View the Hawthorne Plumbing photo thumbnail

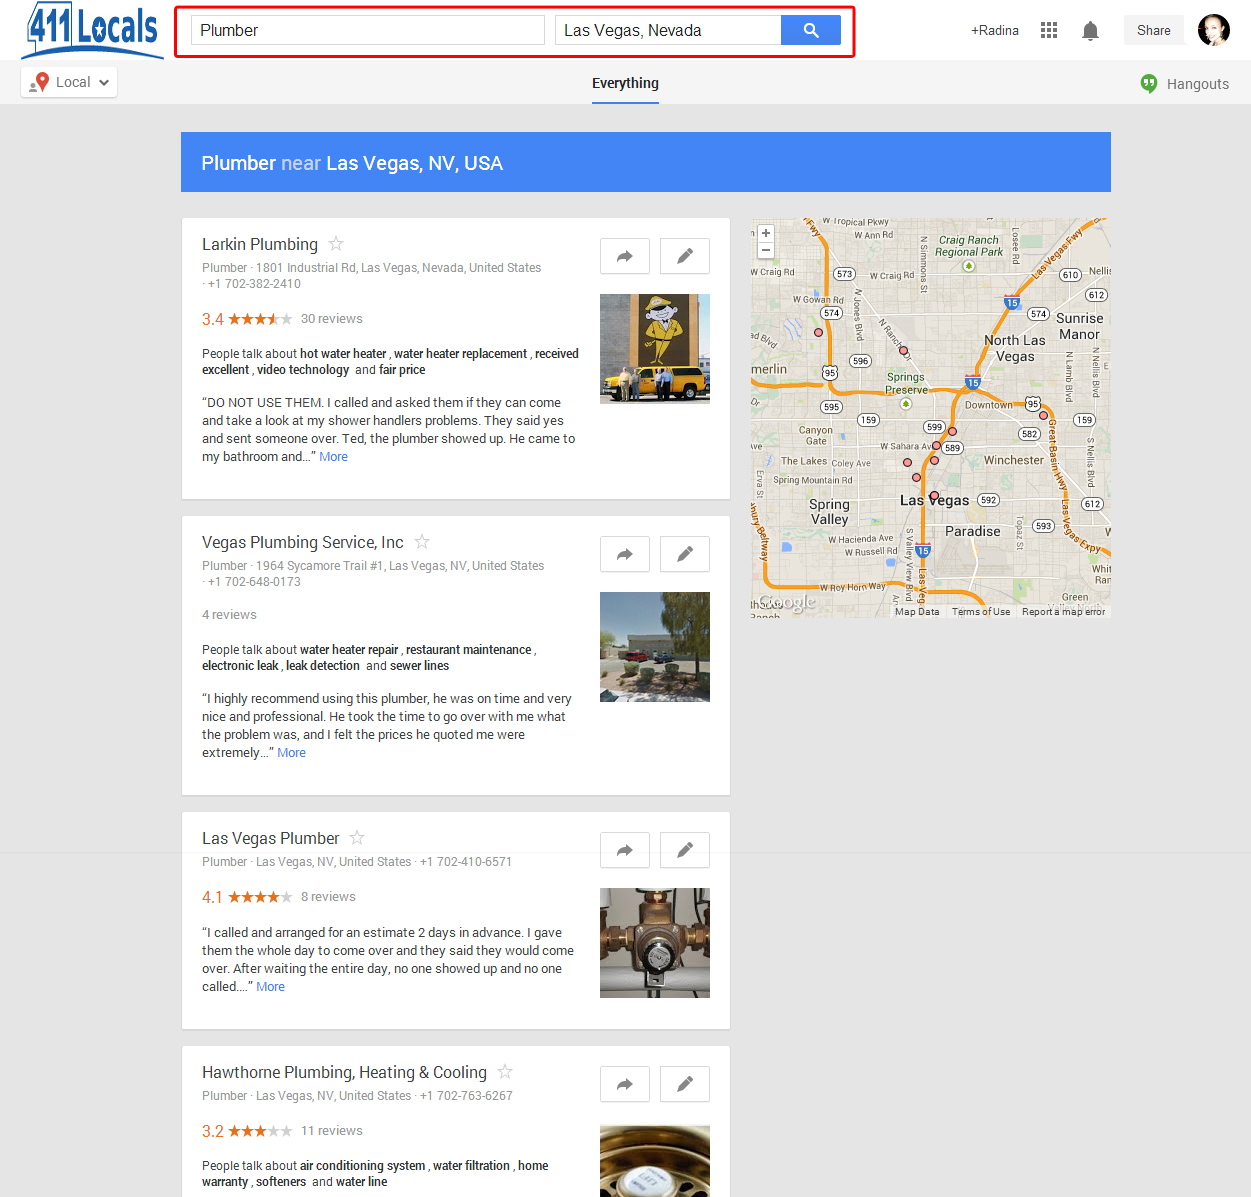point(655,1161)
